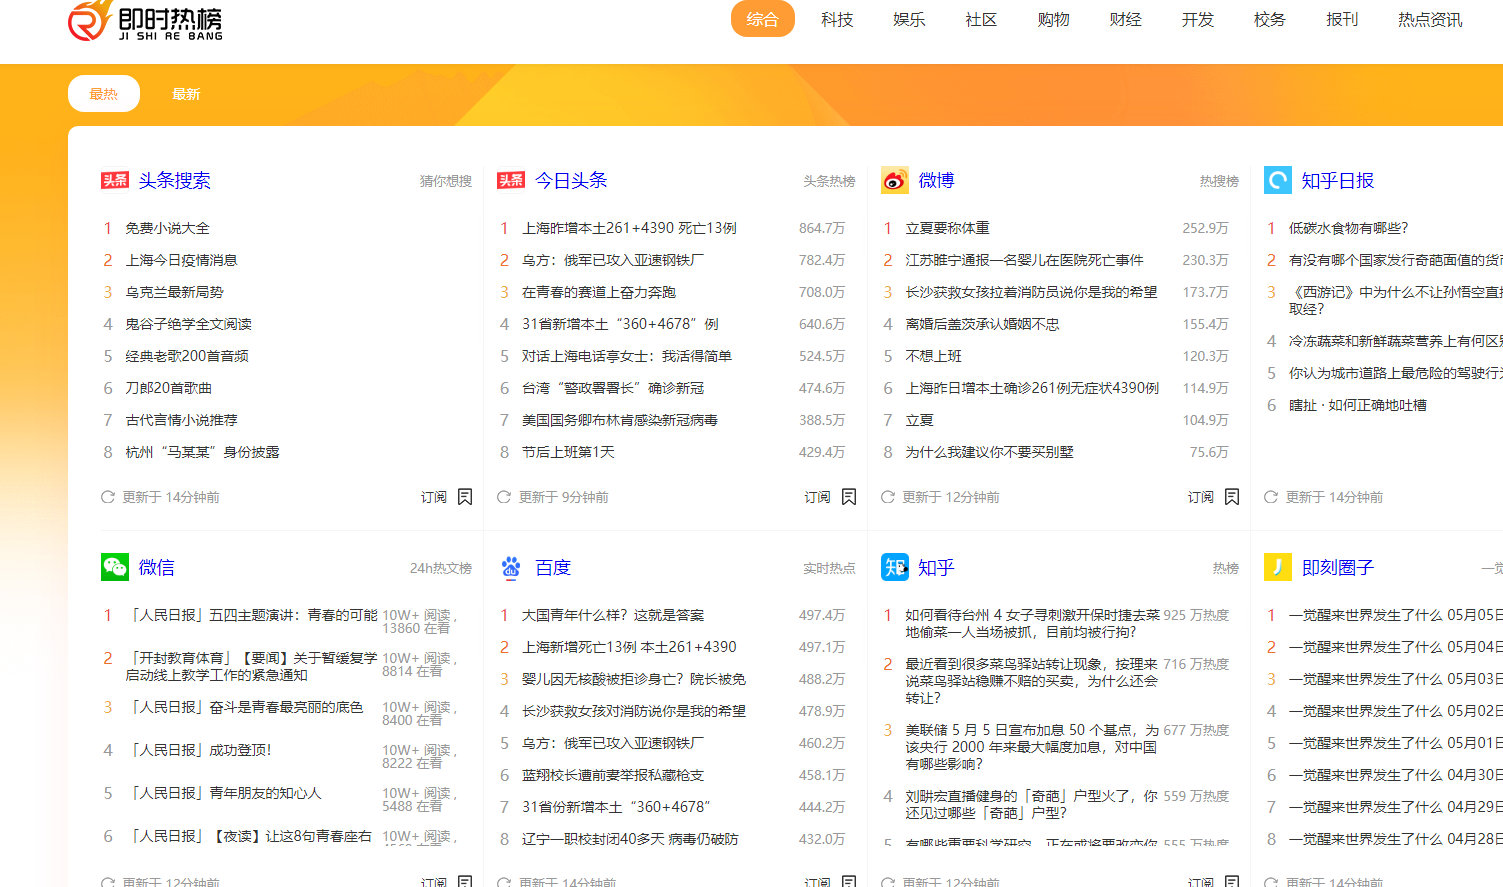Open Baidu item 蓝翔校长遭前妻举报私藏枪支
The image size is (1503, 887).
pos(613,775)
